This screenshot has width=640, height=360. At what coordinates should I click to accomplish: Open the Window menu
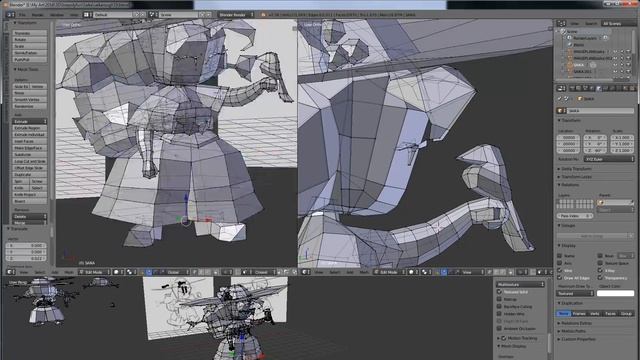point(57,15)
